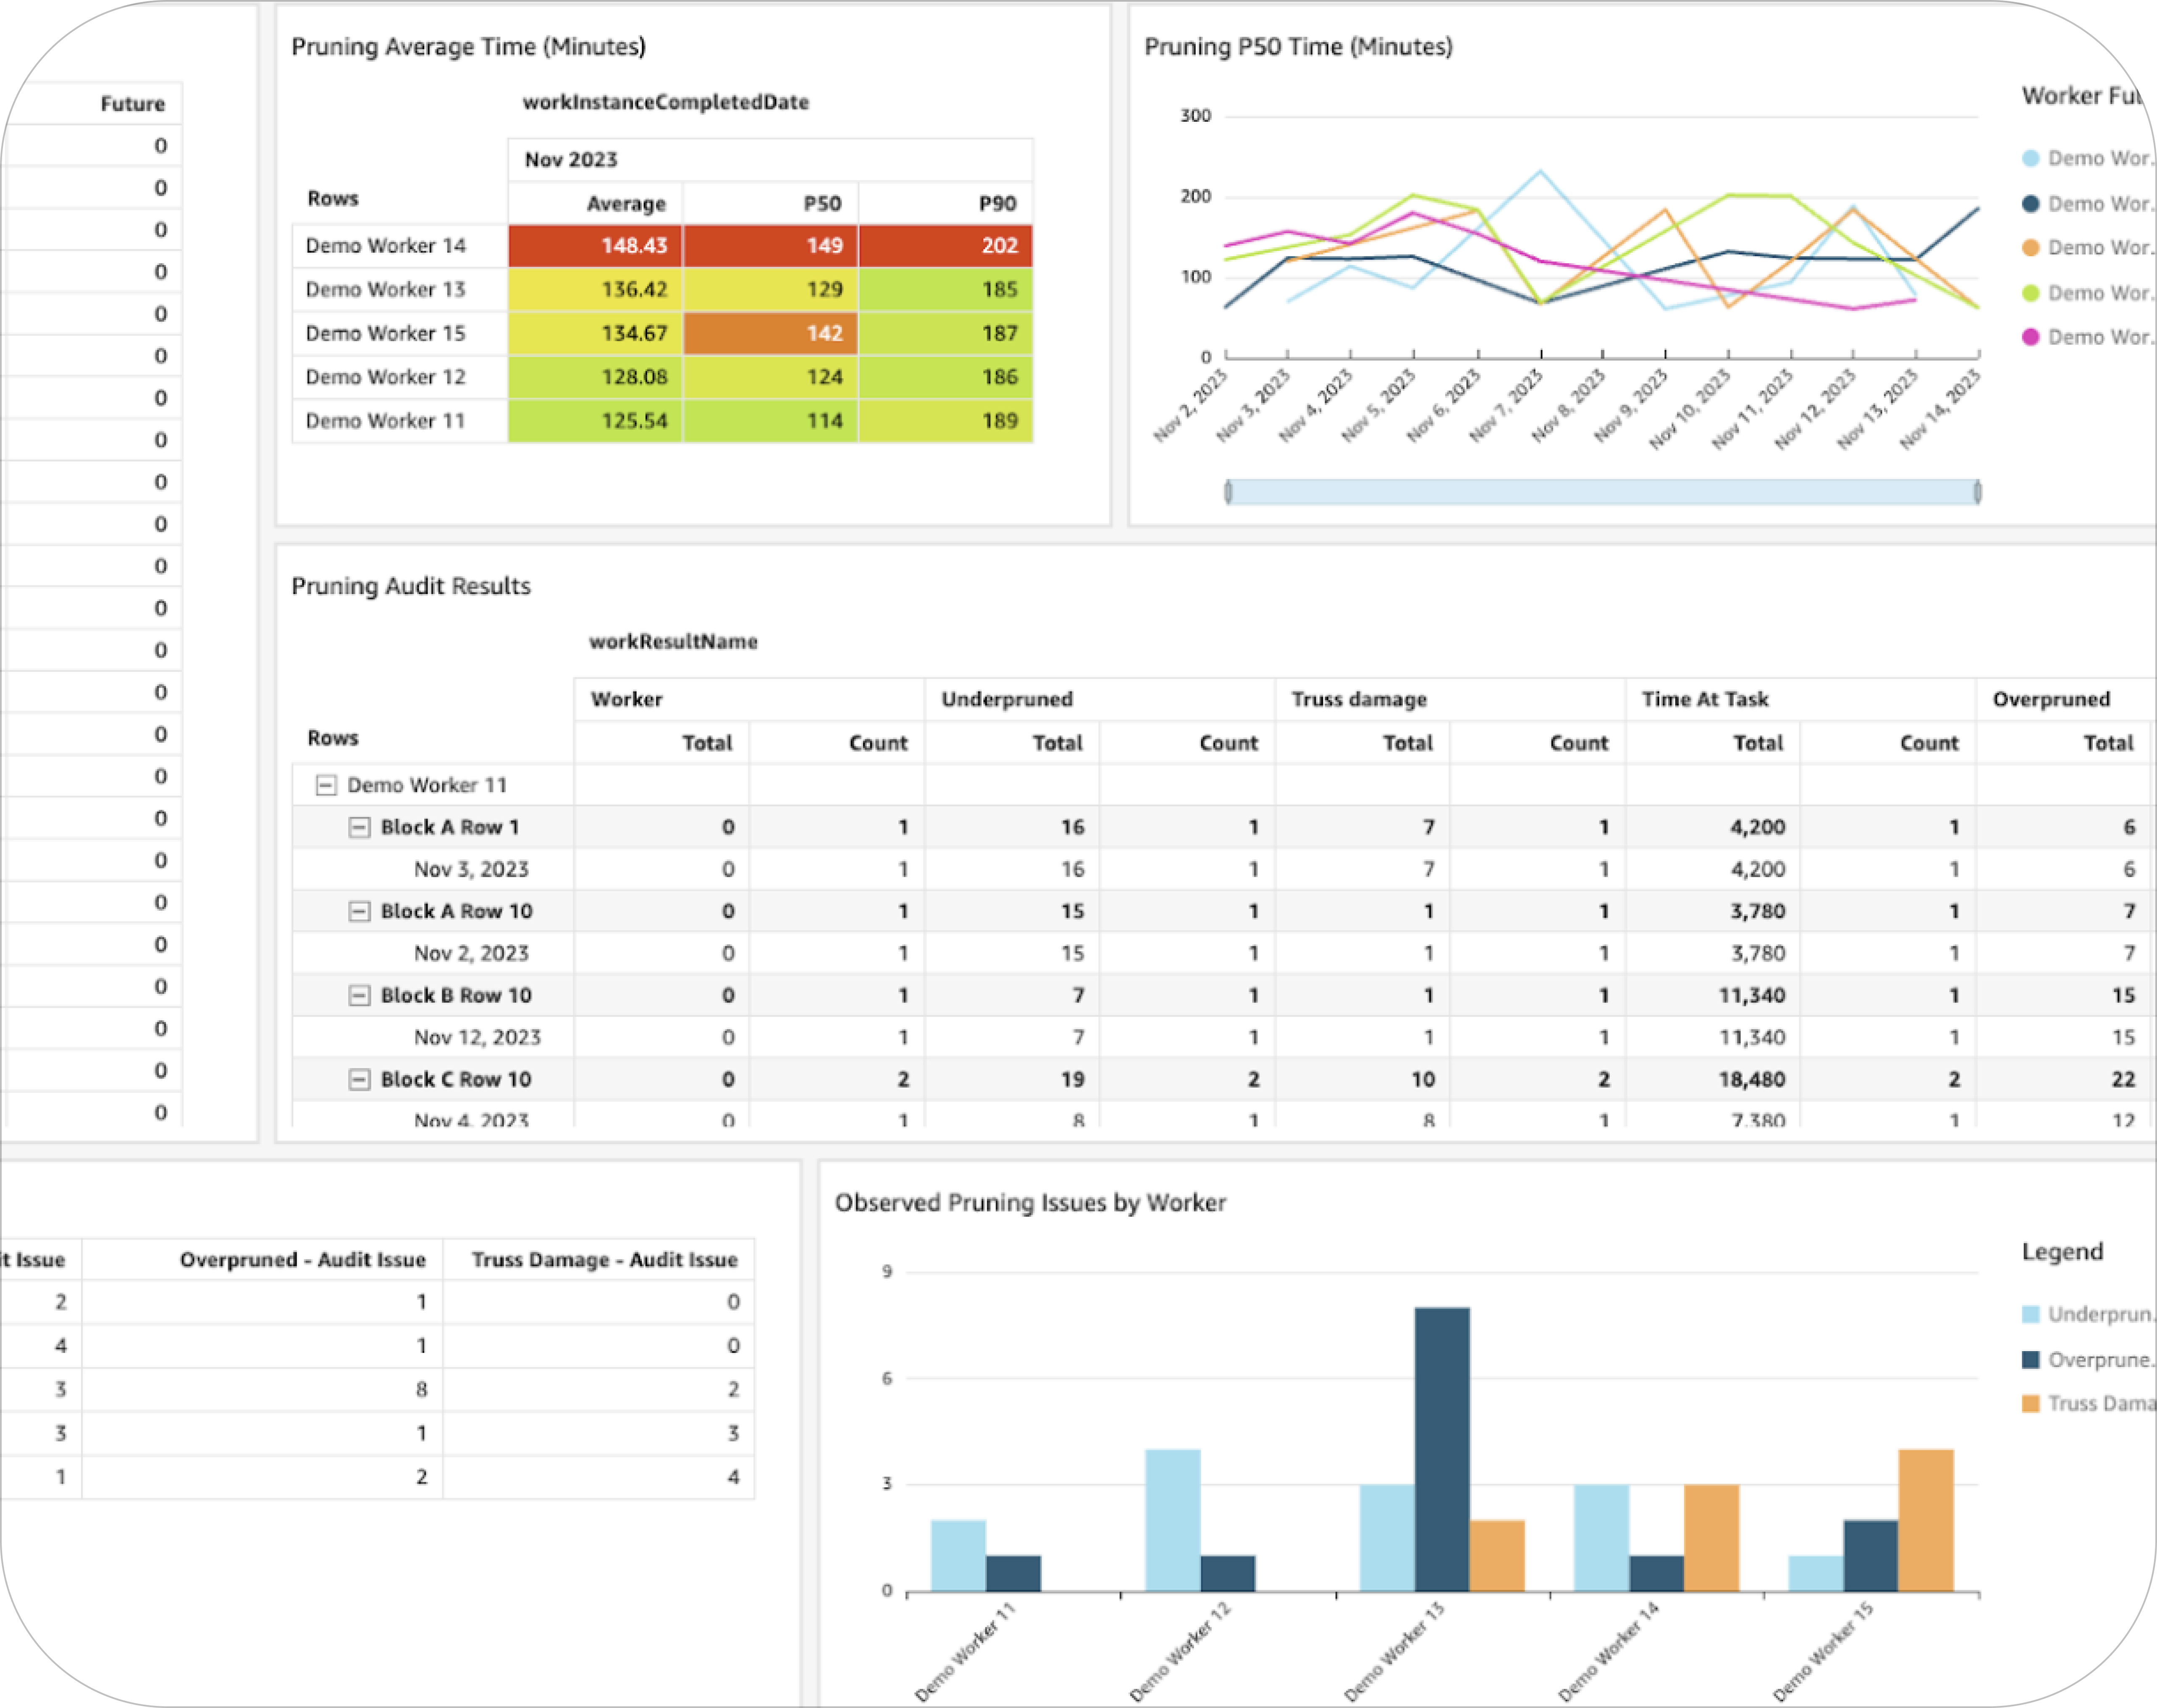Collapse the Demo Worker 11 row group
The image size is (2157, 1708).
coord(326,785)
